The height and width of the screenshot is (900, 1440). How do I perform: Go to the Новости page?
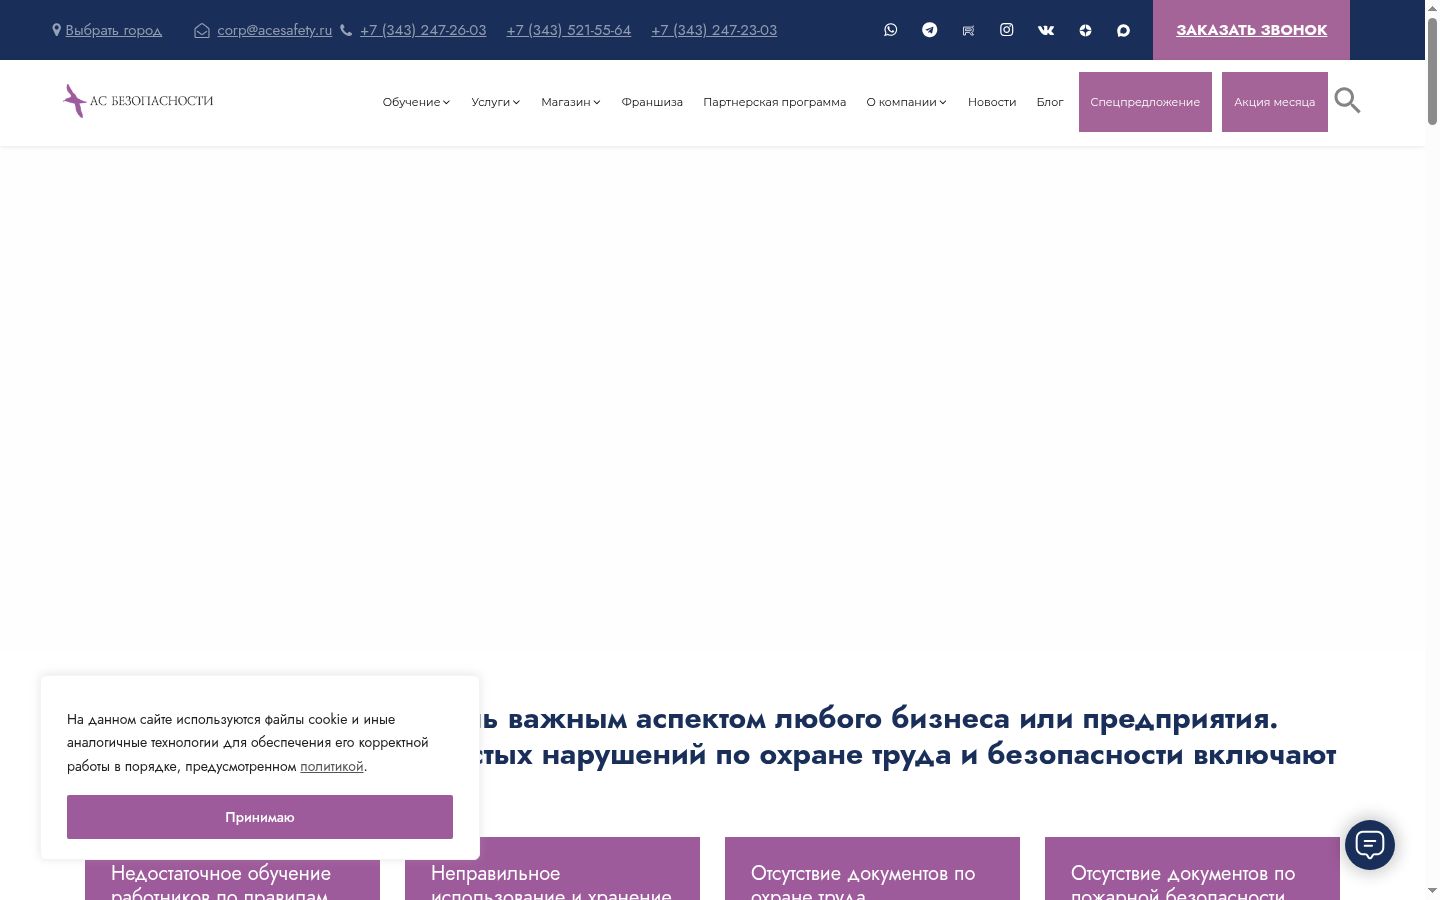click(992, 102)
